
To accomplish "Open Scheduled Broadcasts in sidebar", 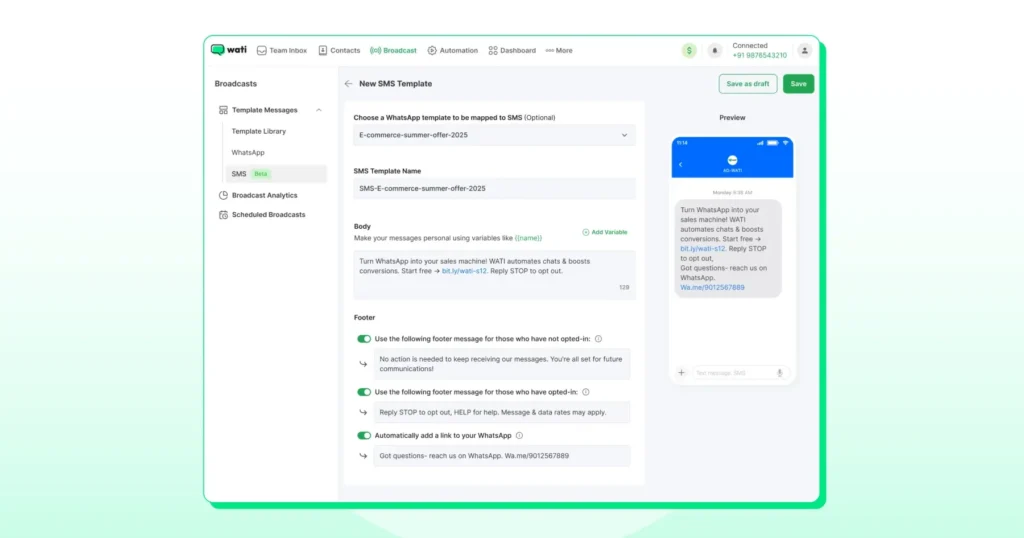I will tap(268, 214).
